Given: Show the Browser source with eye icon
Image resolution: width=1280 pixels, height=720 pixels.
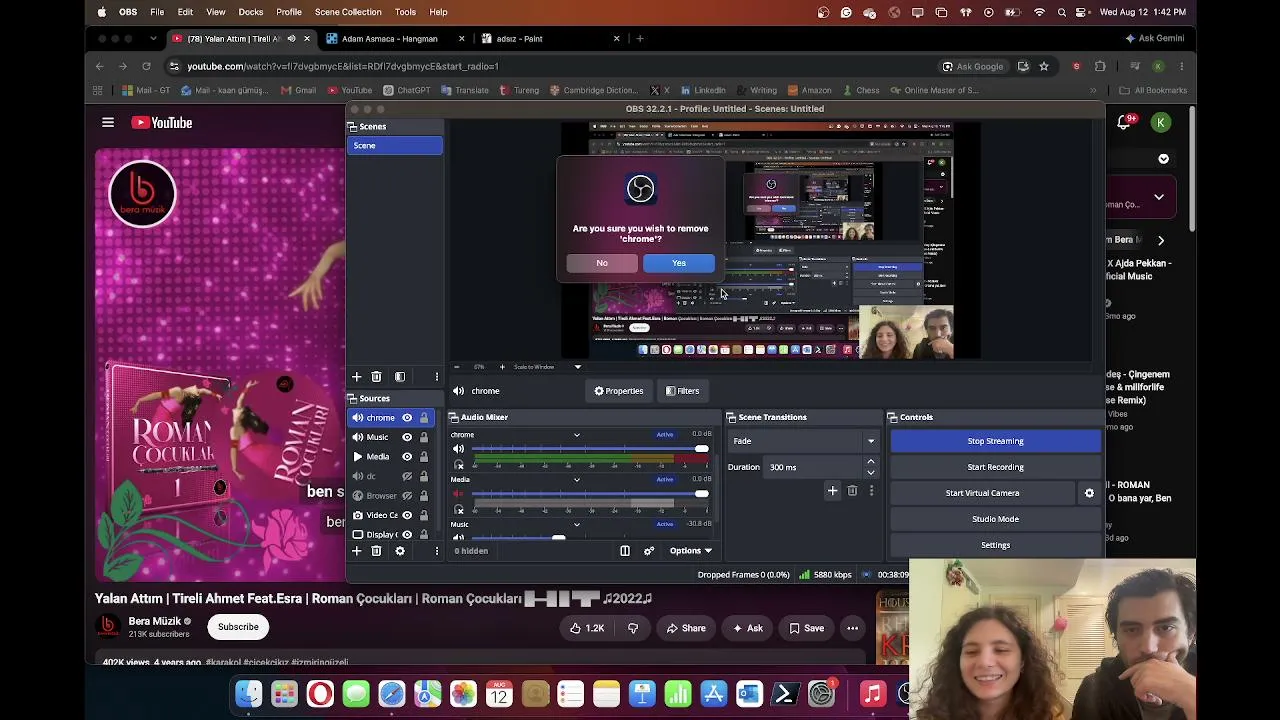Looking at the screenshot, I should click(407, 496).
